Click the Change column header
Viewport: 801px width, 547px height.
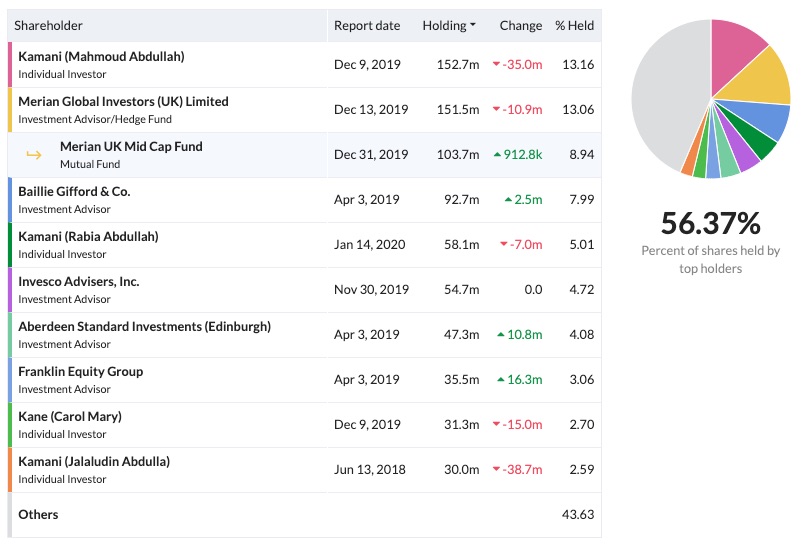click(x=521, y=26)
